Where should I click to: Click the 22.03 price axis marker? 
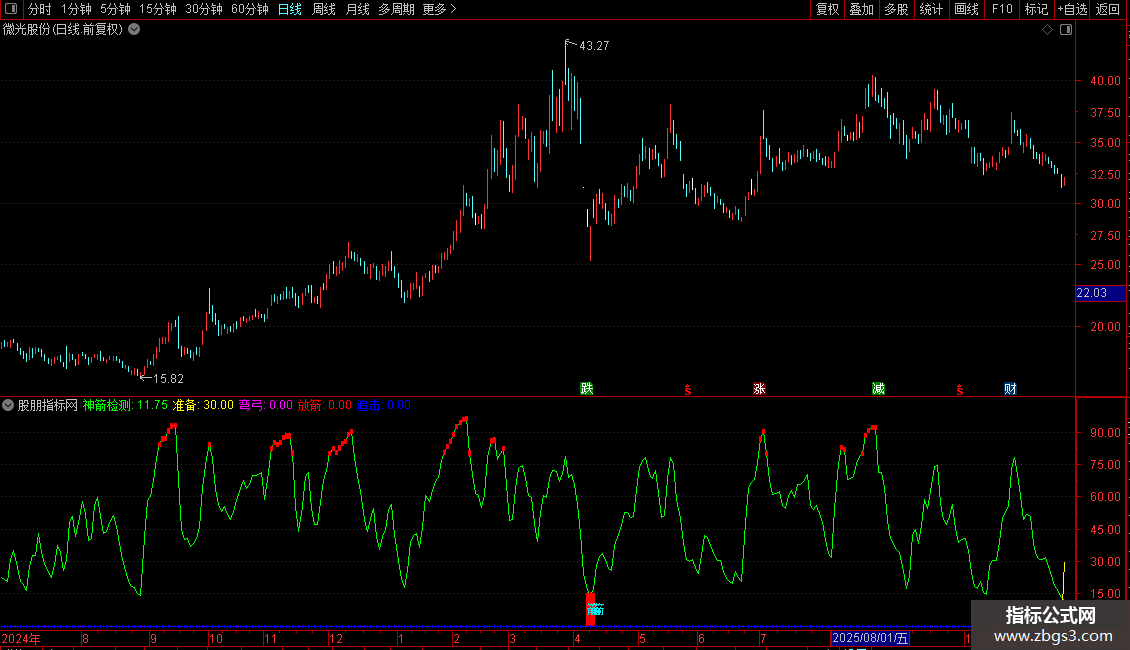pos(1100,293)
